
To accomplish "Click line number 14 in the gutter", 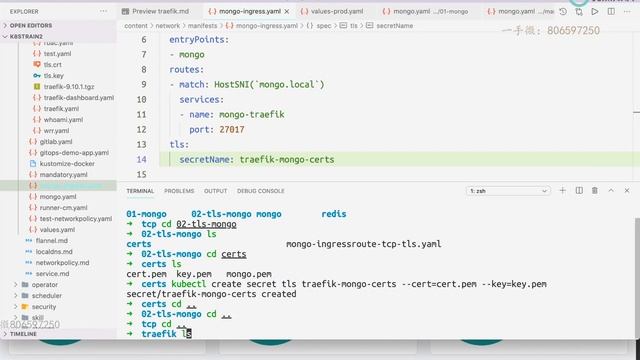I will 141,160.
